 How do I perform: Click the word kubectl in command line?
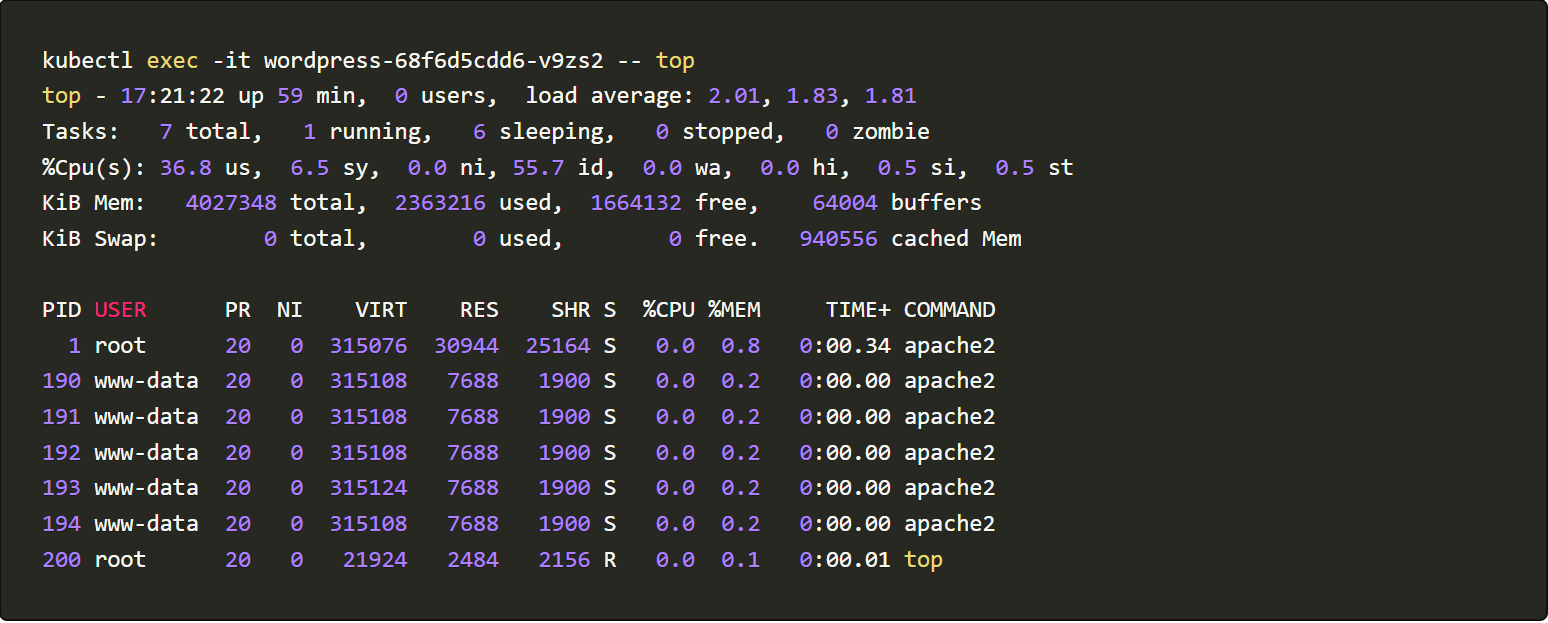(x=88, y=61)
